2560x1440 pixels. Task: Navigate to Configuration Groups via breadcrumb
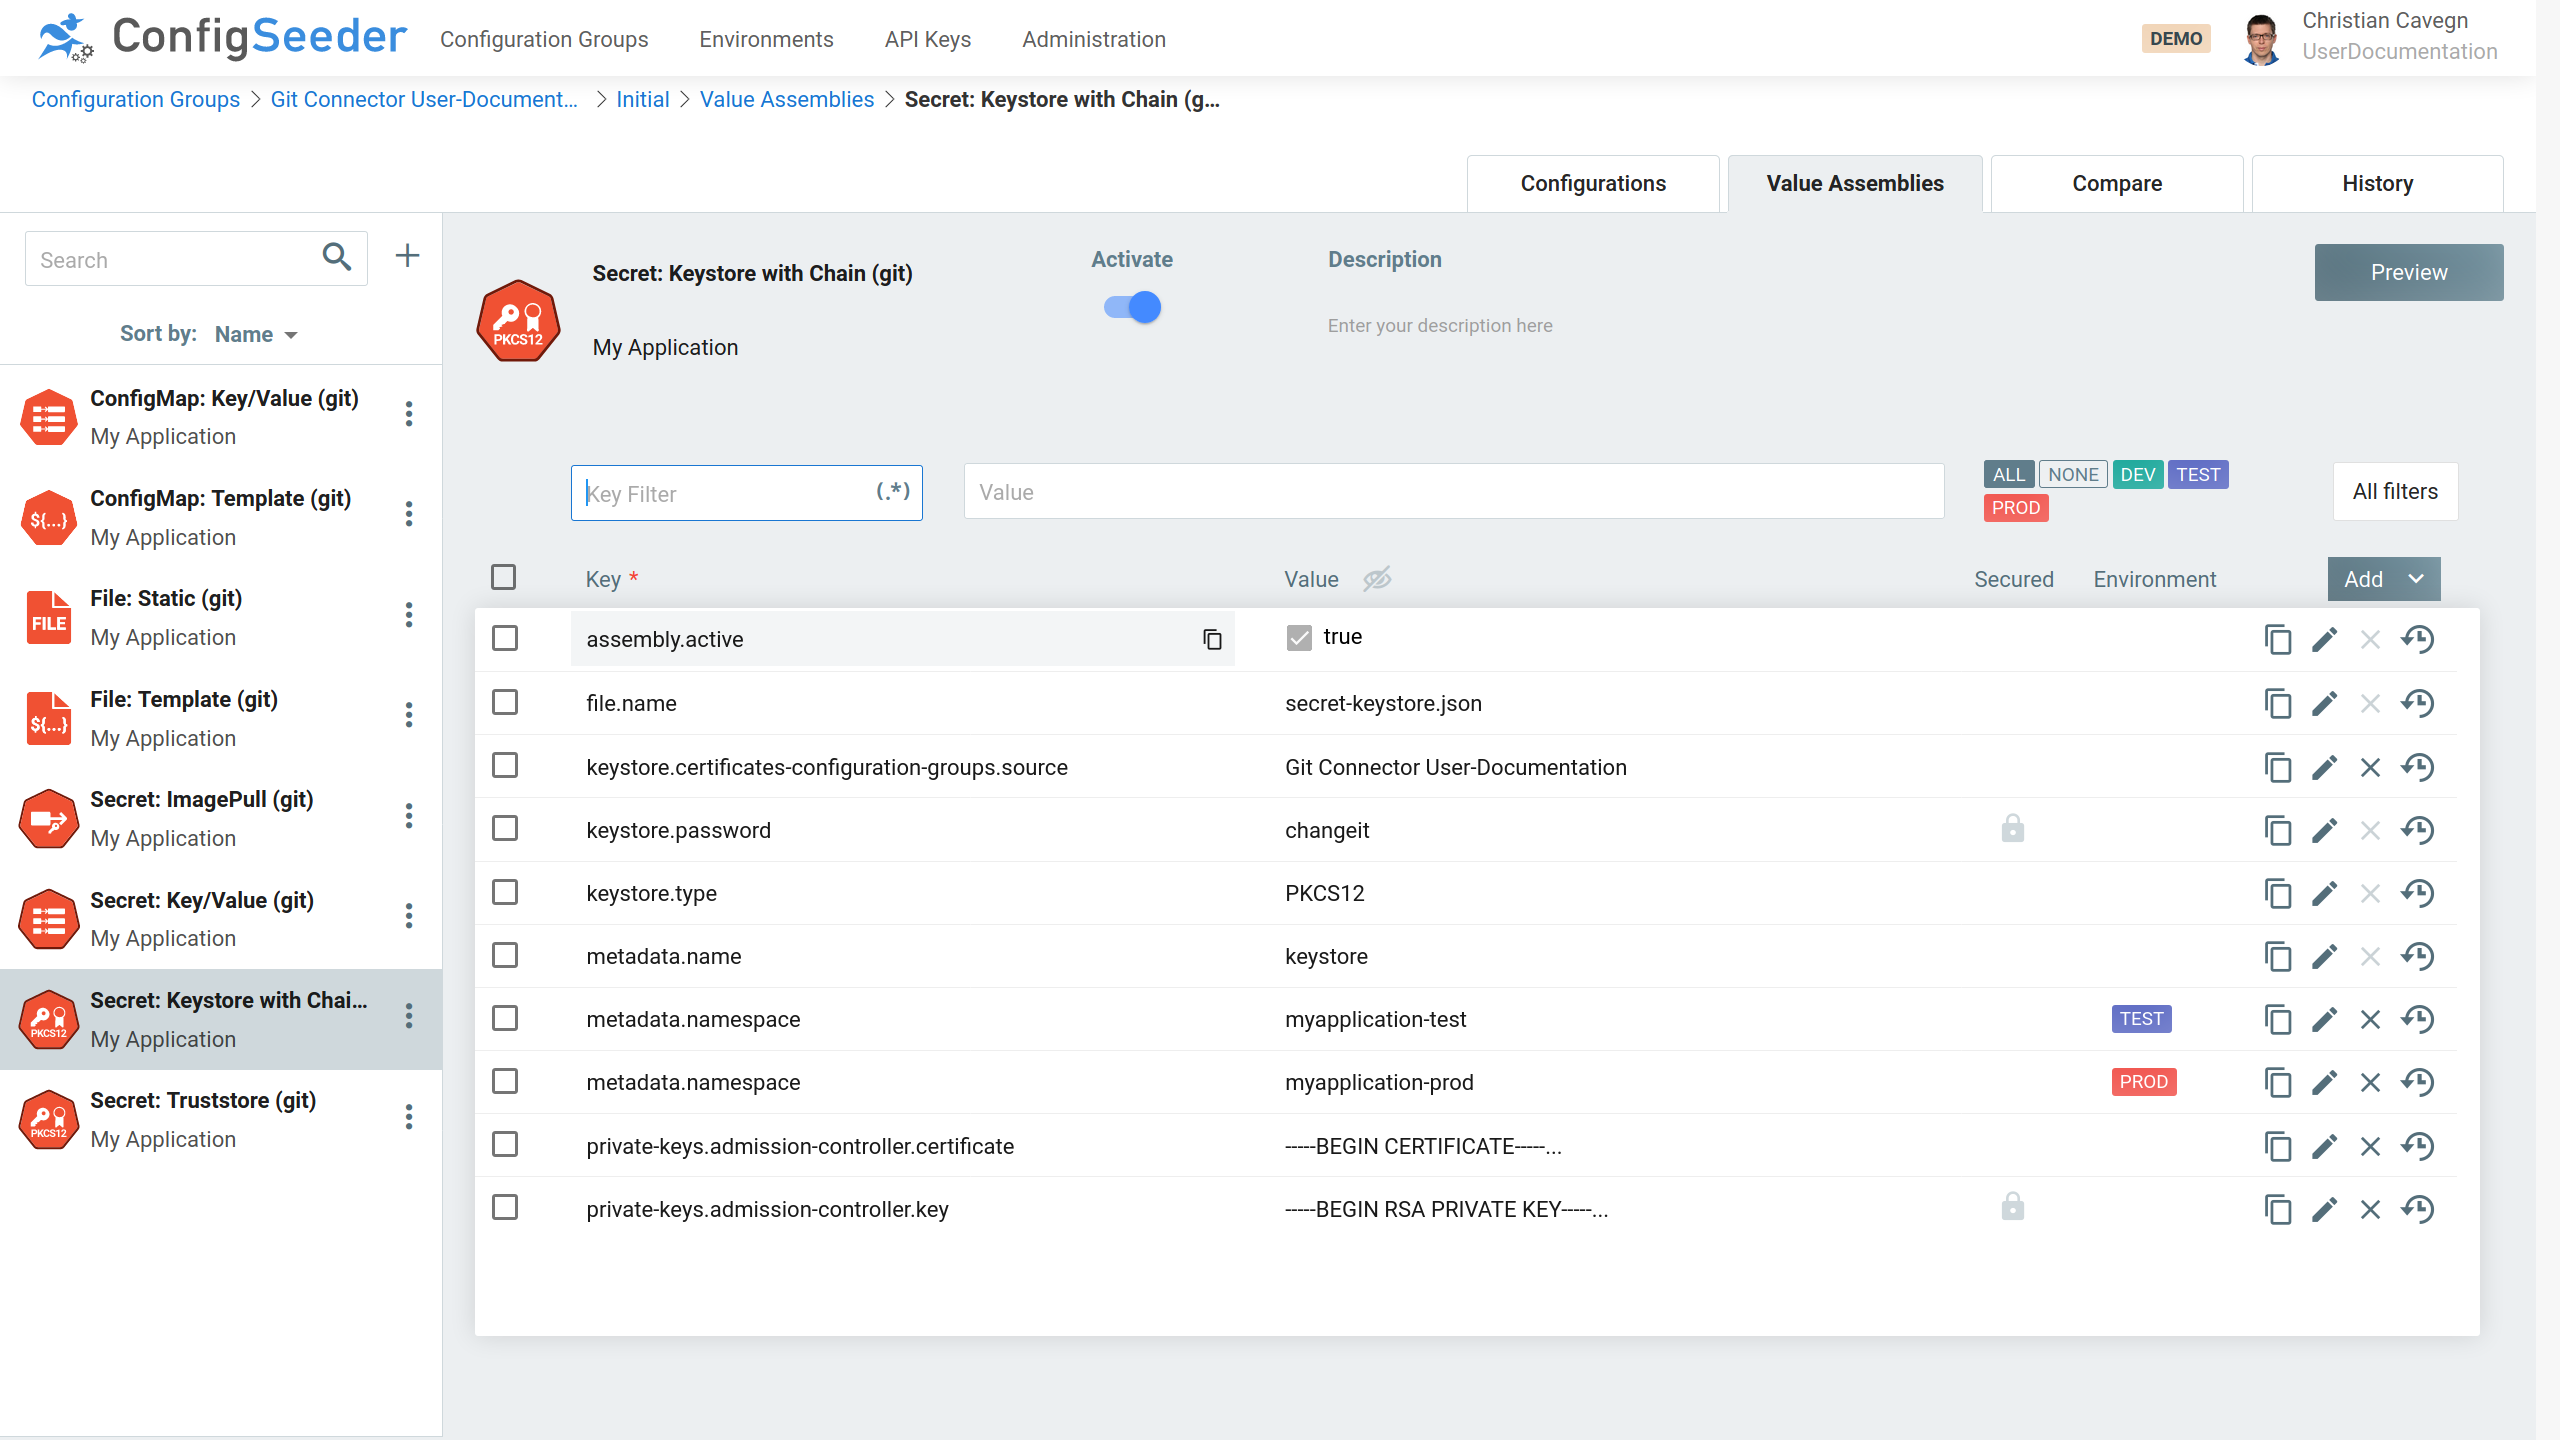(x=135, y=99)
